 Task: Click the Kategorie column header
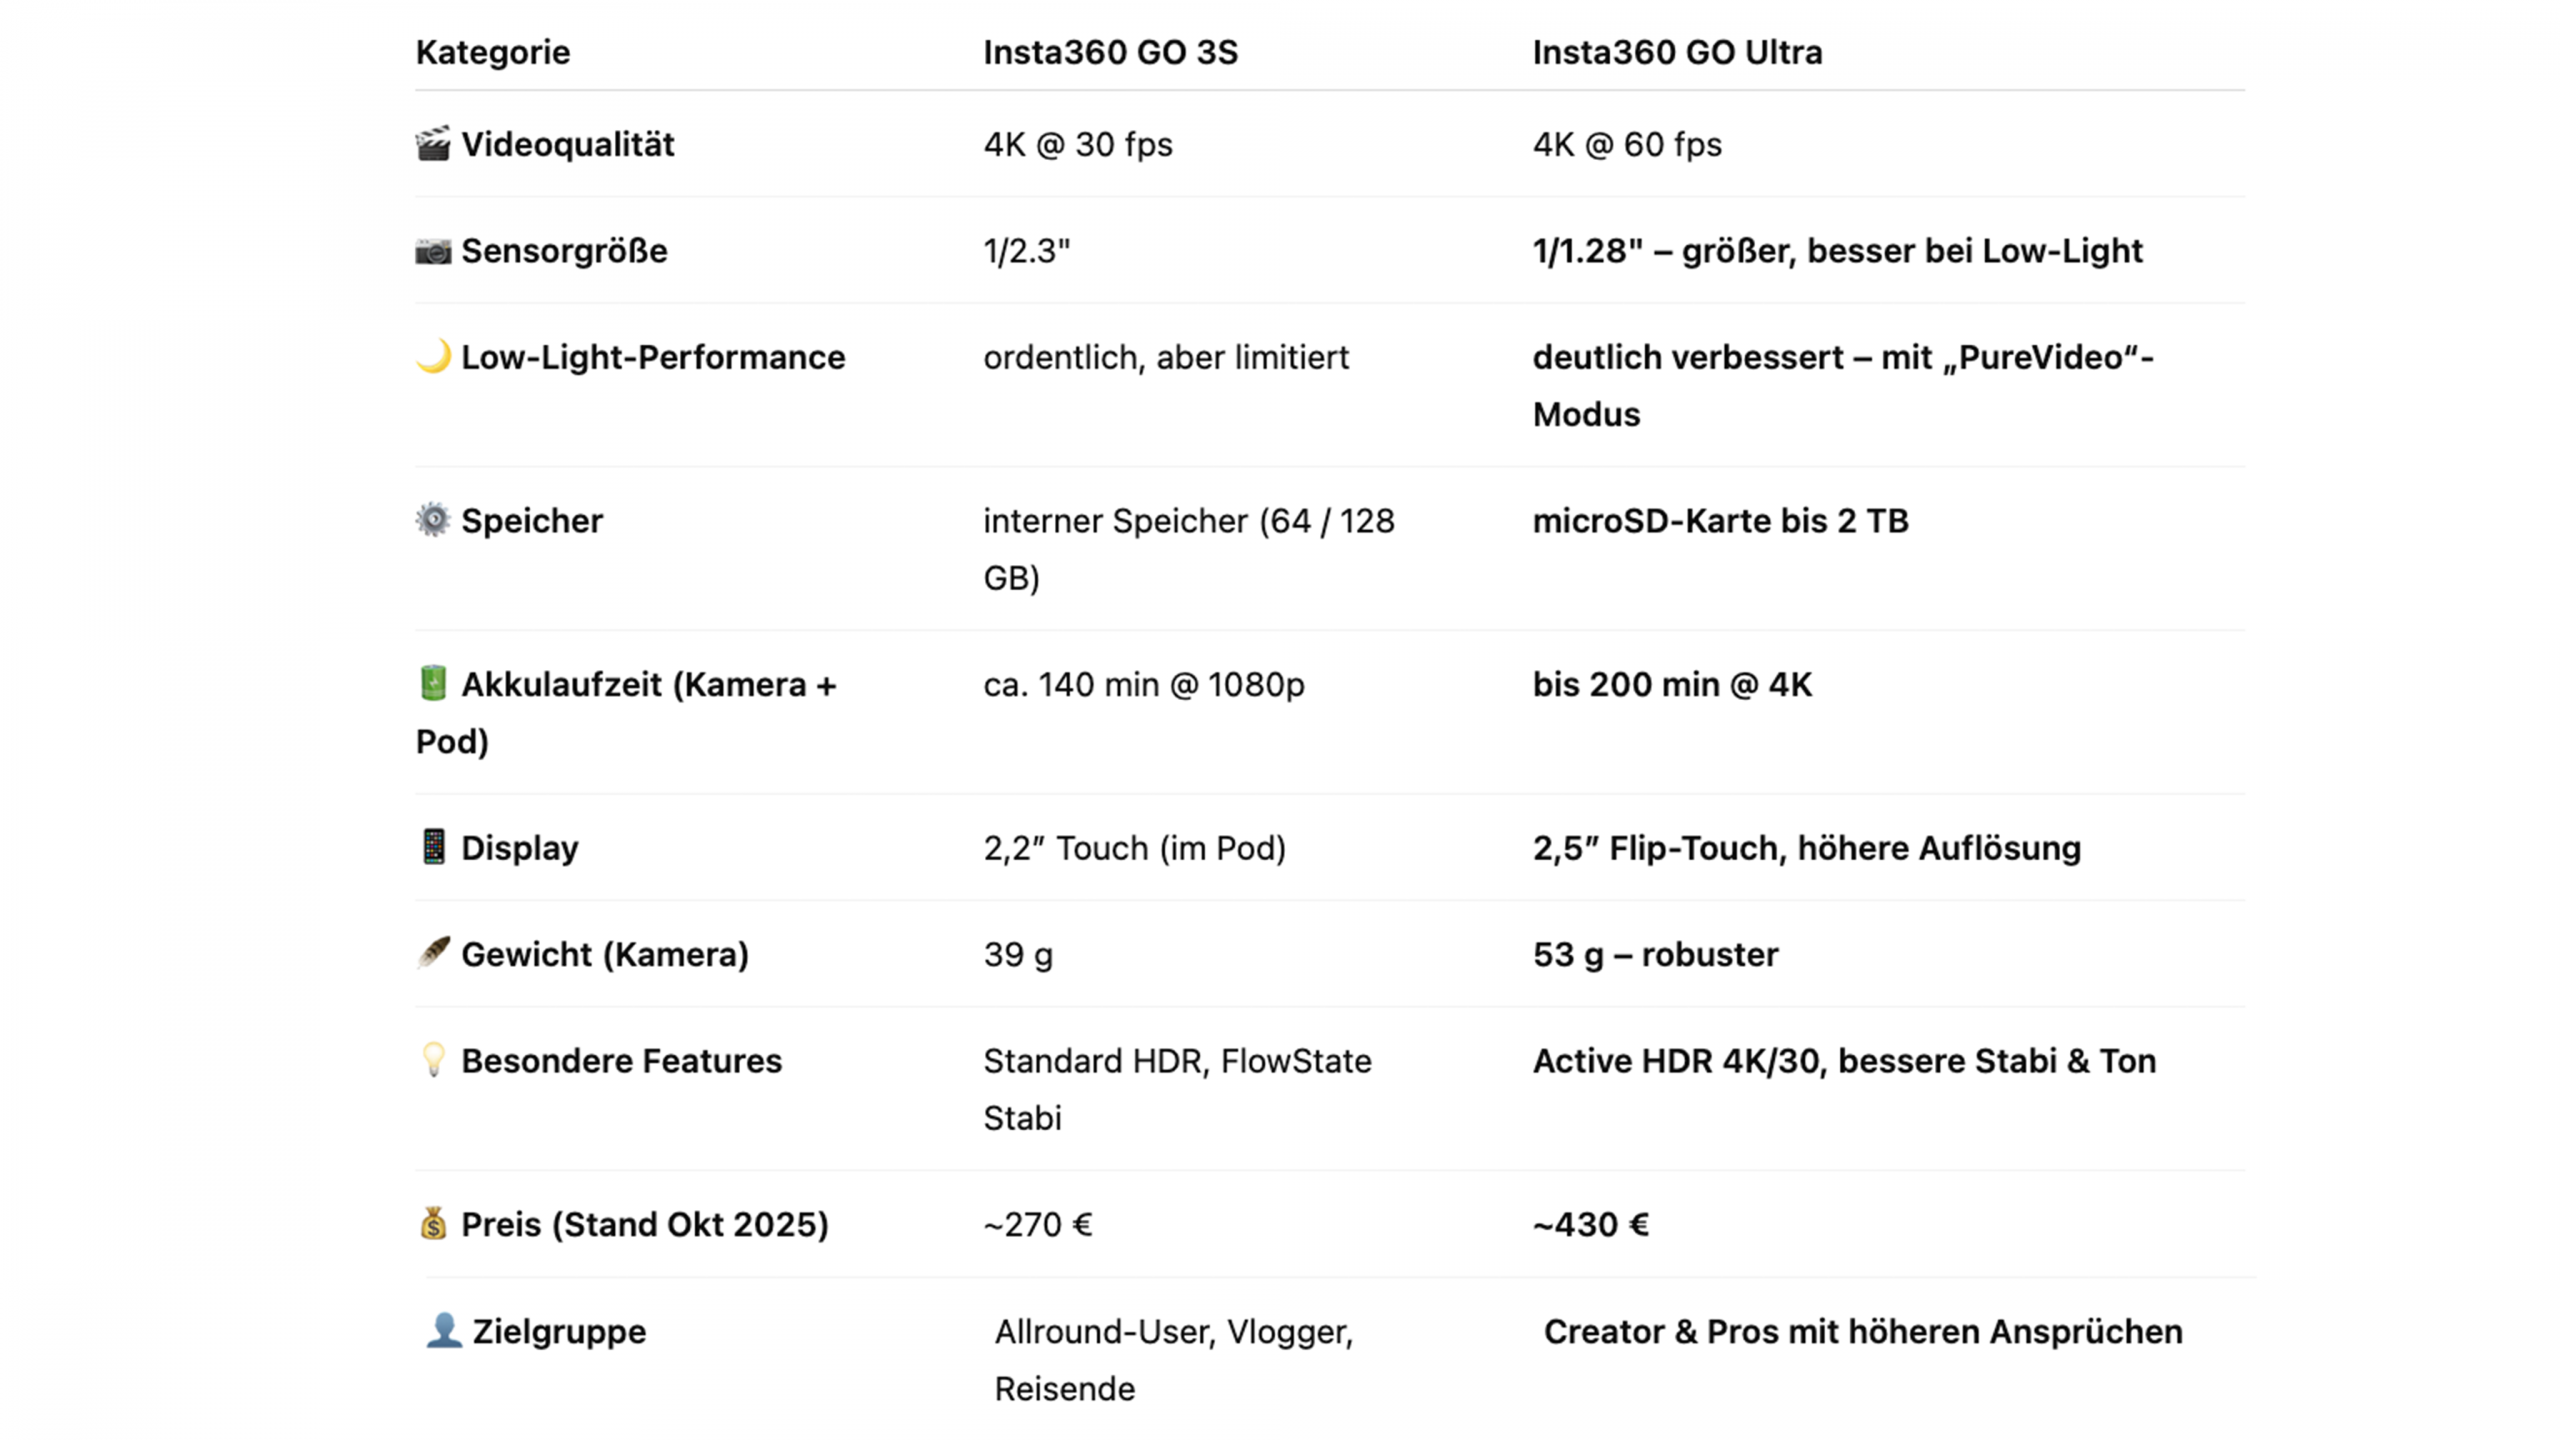492,52
